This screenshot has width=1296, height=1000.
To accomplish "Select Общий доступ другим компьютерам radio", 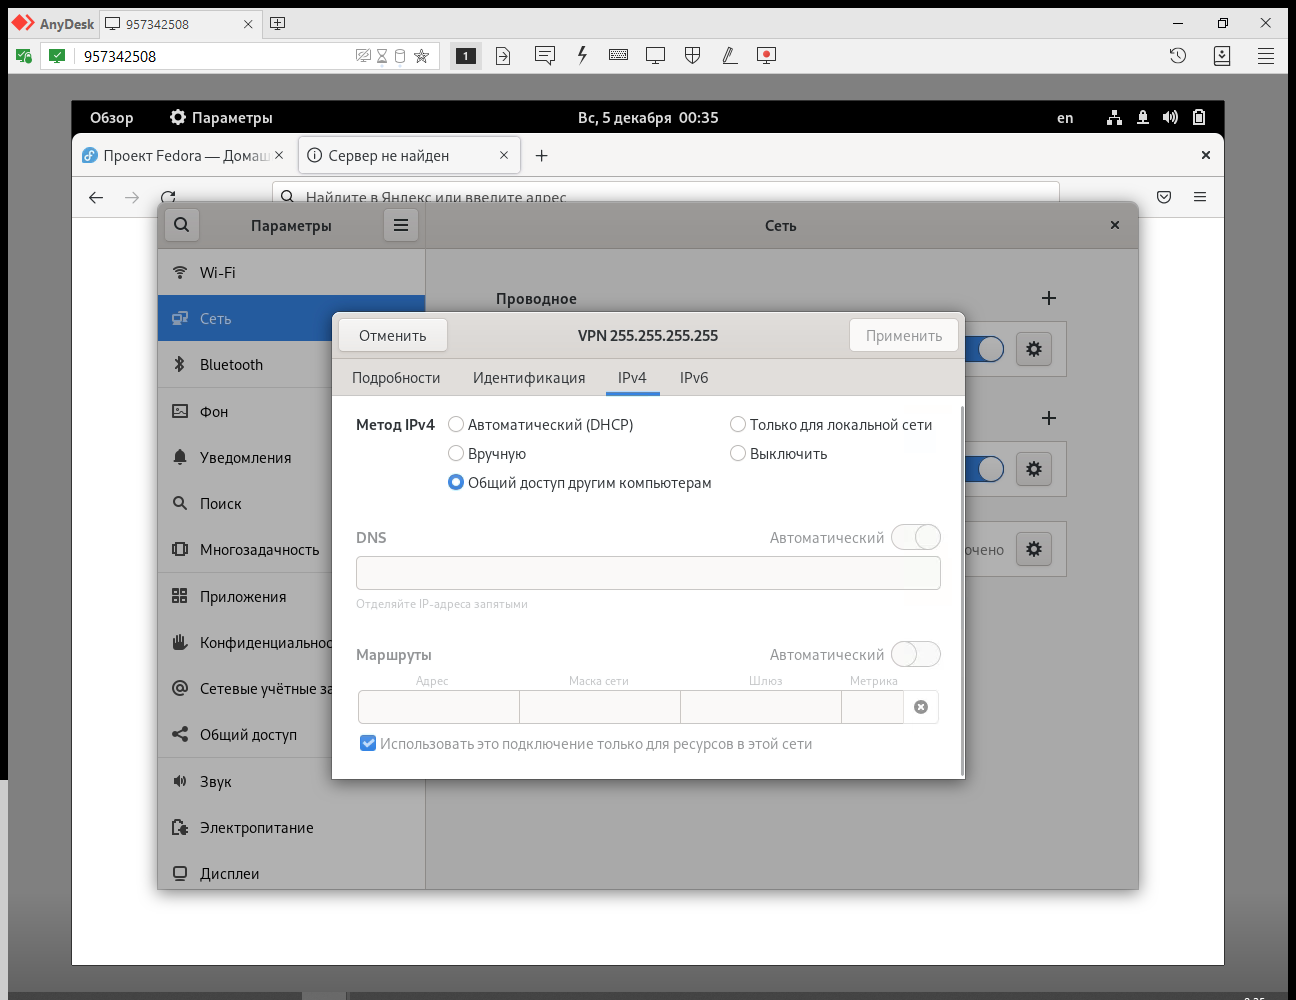I will click(x=456, y=482).
